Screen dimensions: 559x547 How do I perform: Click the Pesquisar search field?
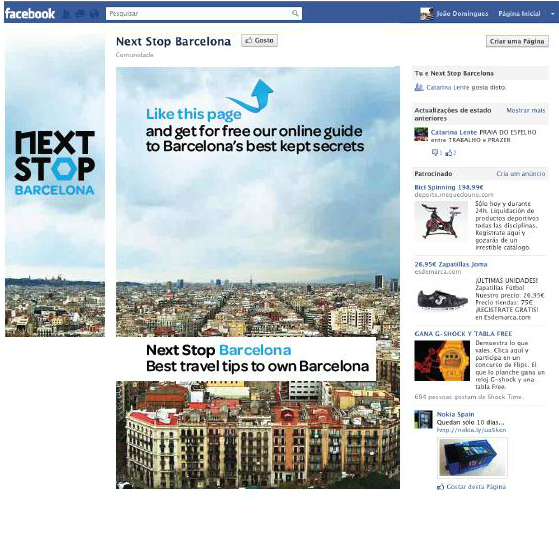click(x=198, y=14)
